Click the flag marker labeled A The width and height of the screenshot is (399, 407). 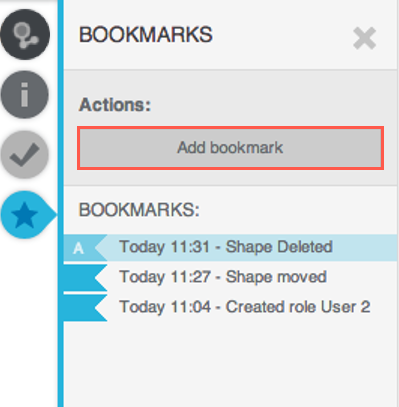(x=83, y=248)
